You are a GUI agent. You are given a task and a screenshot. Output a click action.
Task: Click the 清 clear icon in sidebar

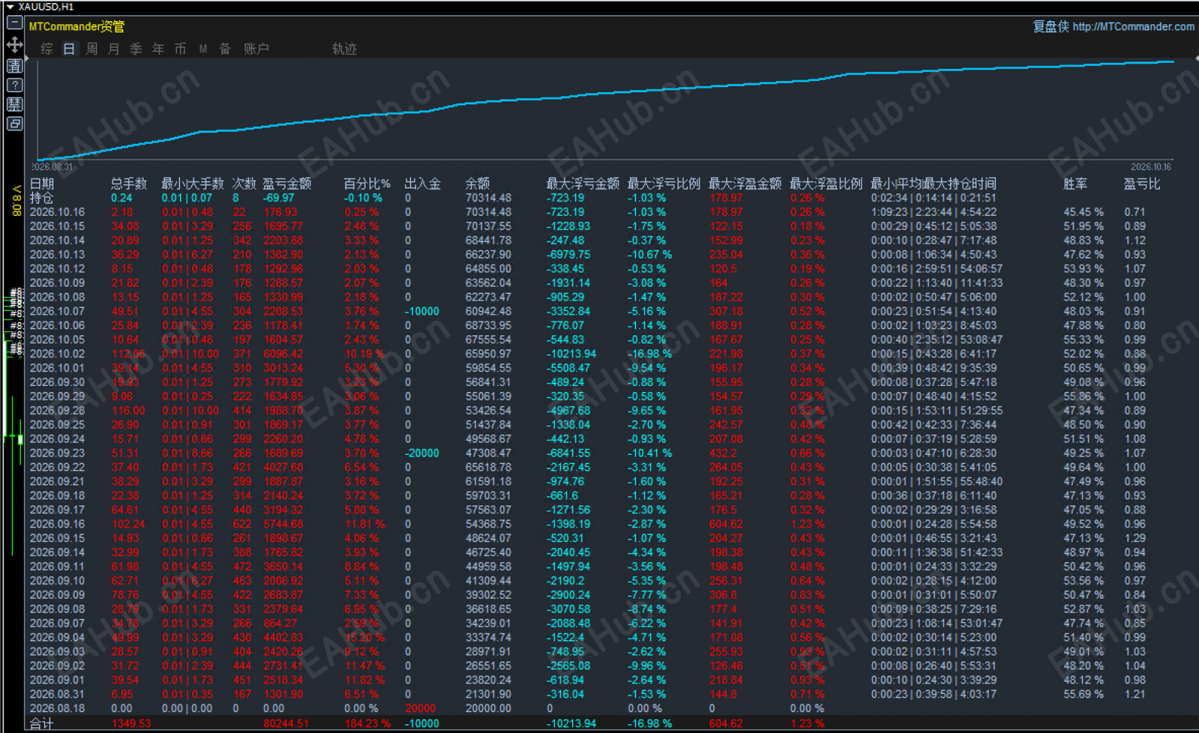15,66
